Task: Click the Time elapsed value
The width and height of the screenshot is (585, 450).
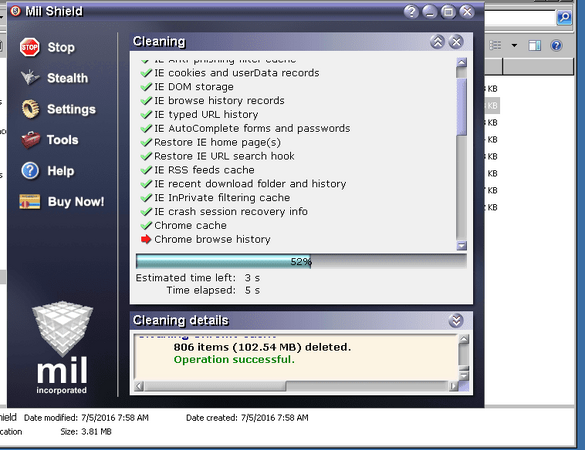Action: pyautogui.click(x=252, y=290)
